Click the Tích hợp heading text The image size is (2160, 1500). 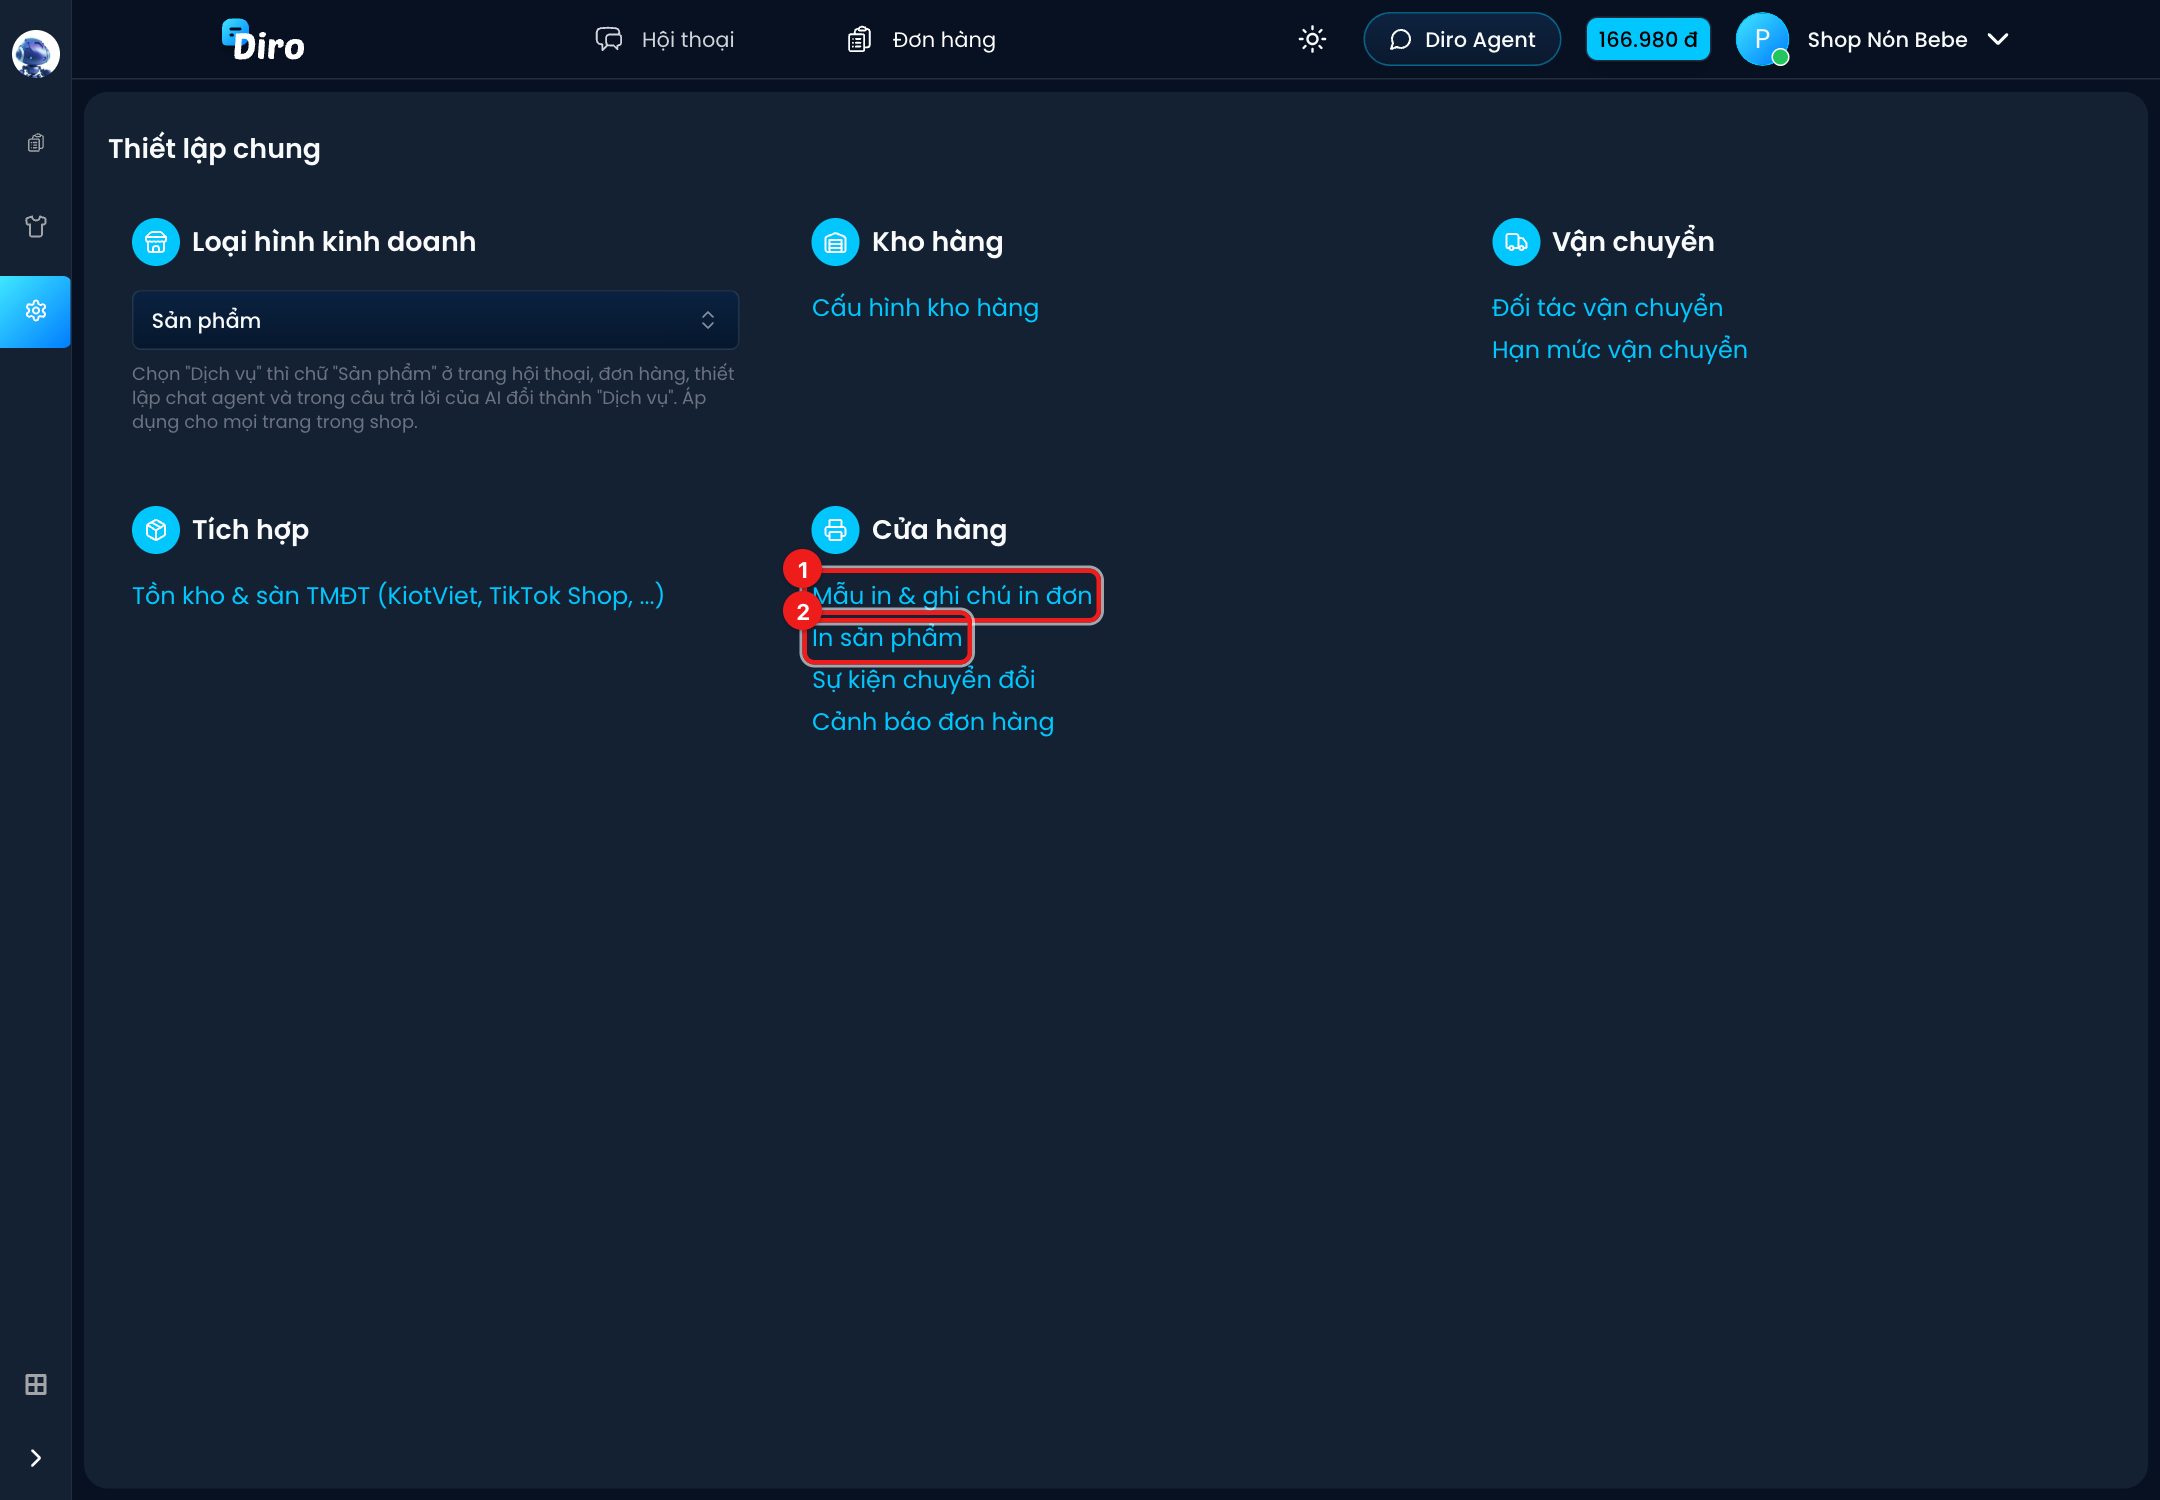click(250, 530)
